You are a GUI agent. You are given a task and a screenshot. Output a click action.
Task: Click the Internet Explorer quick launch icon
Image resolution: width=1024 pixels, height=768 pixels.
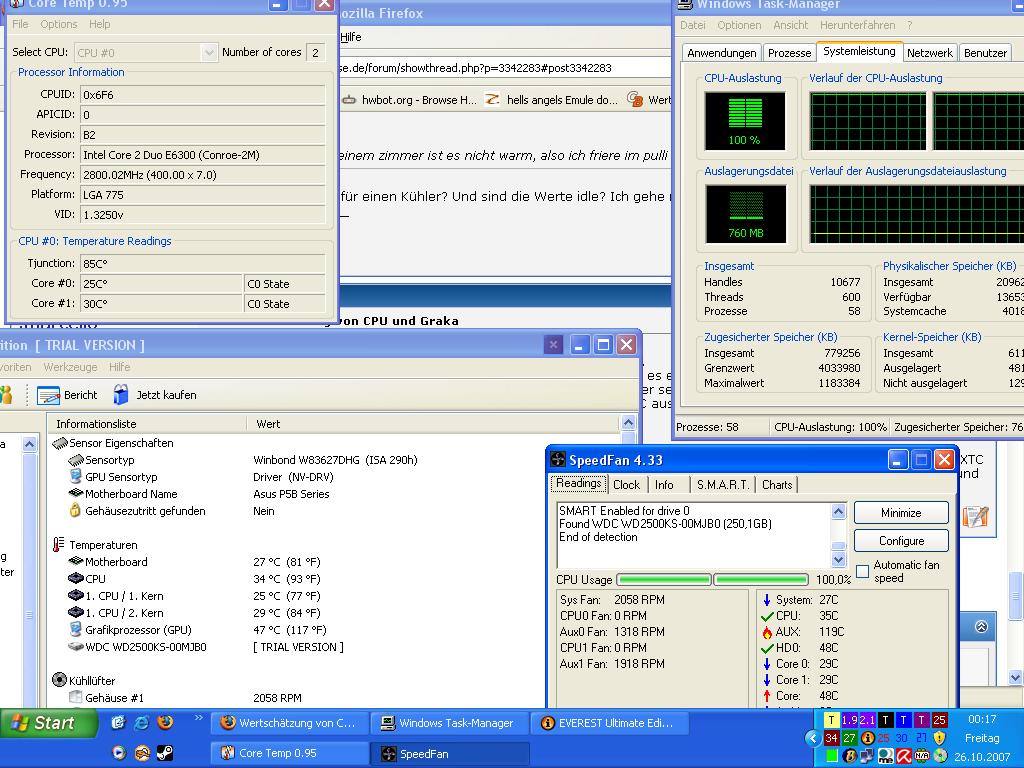click(x=142, y=722)
